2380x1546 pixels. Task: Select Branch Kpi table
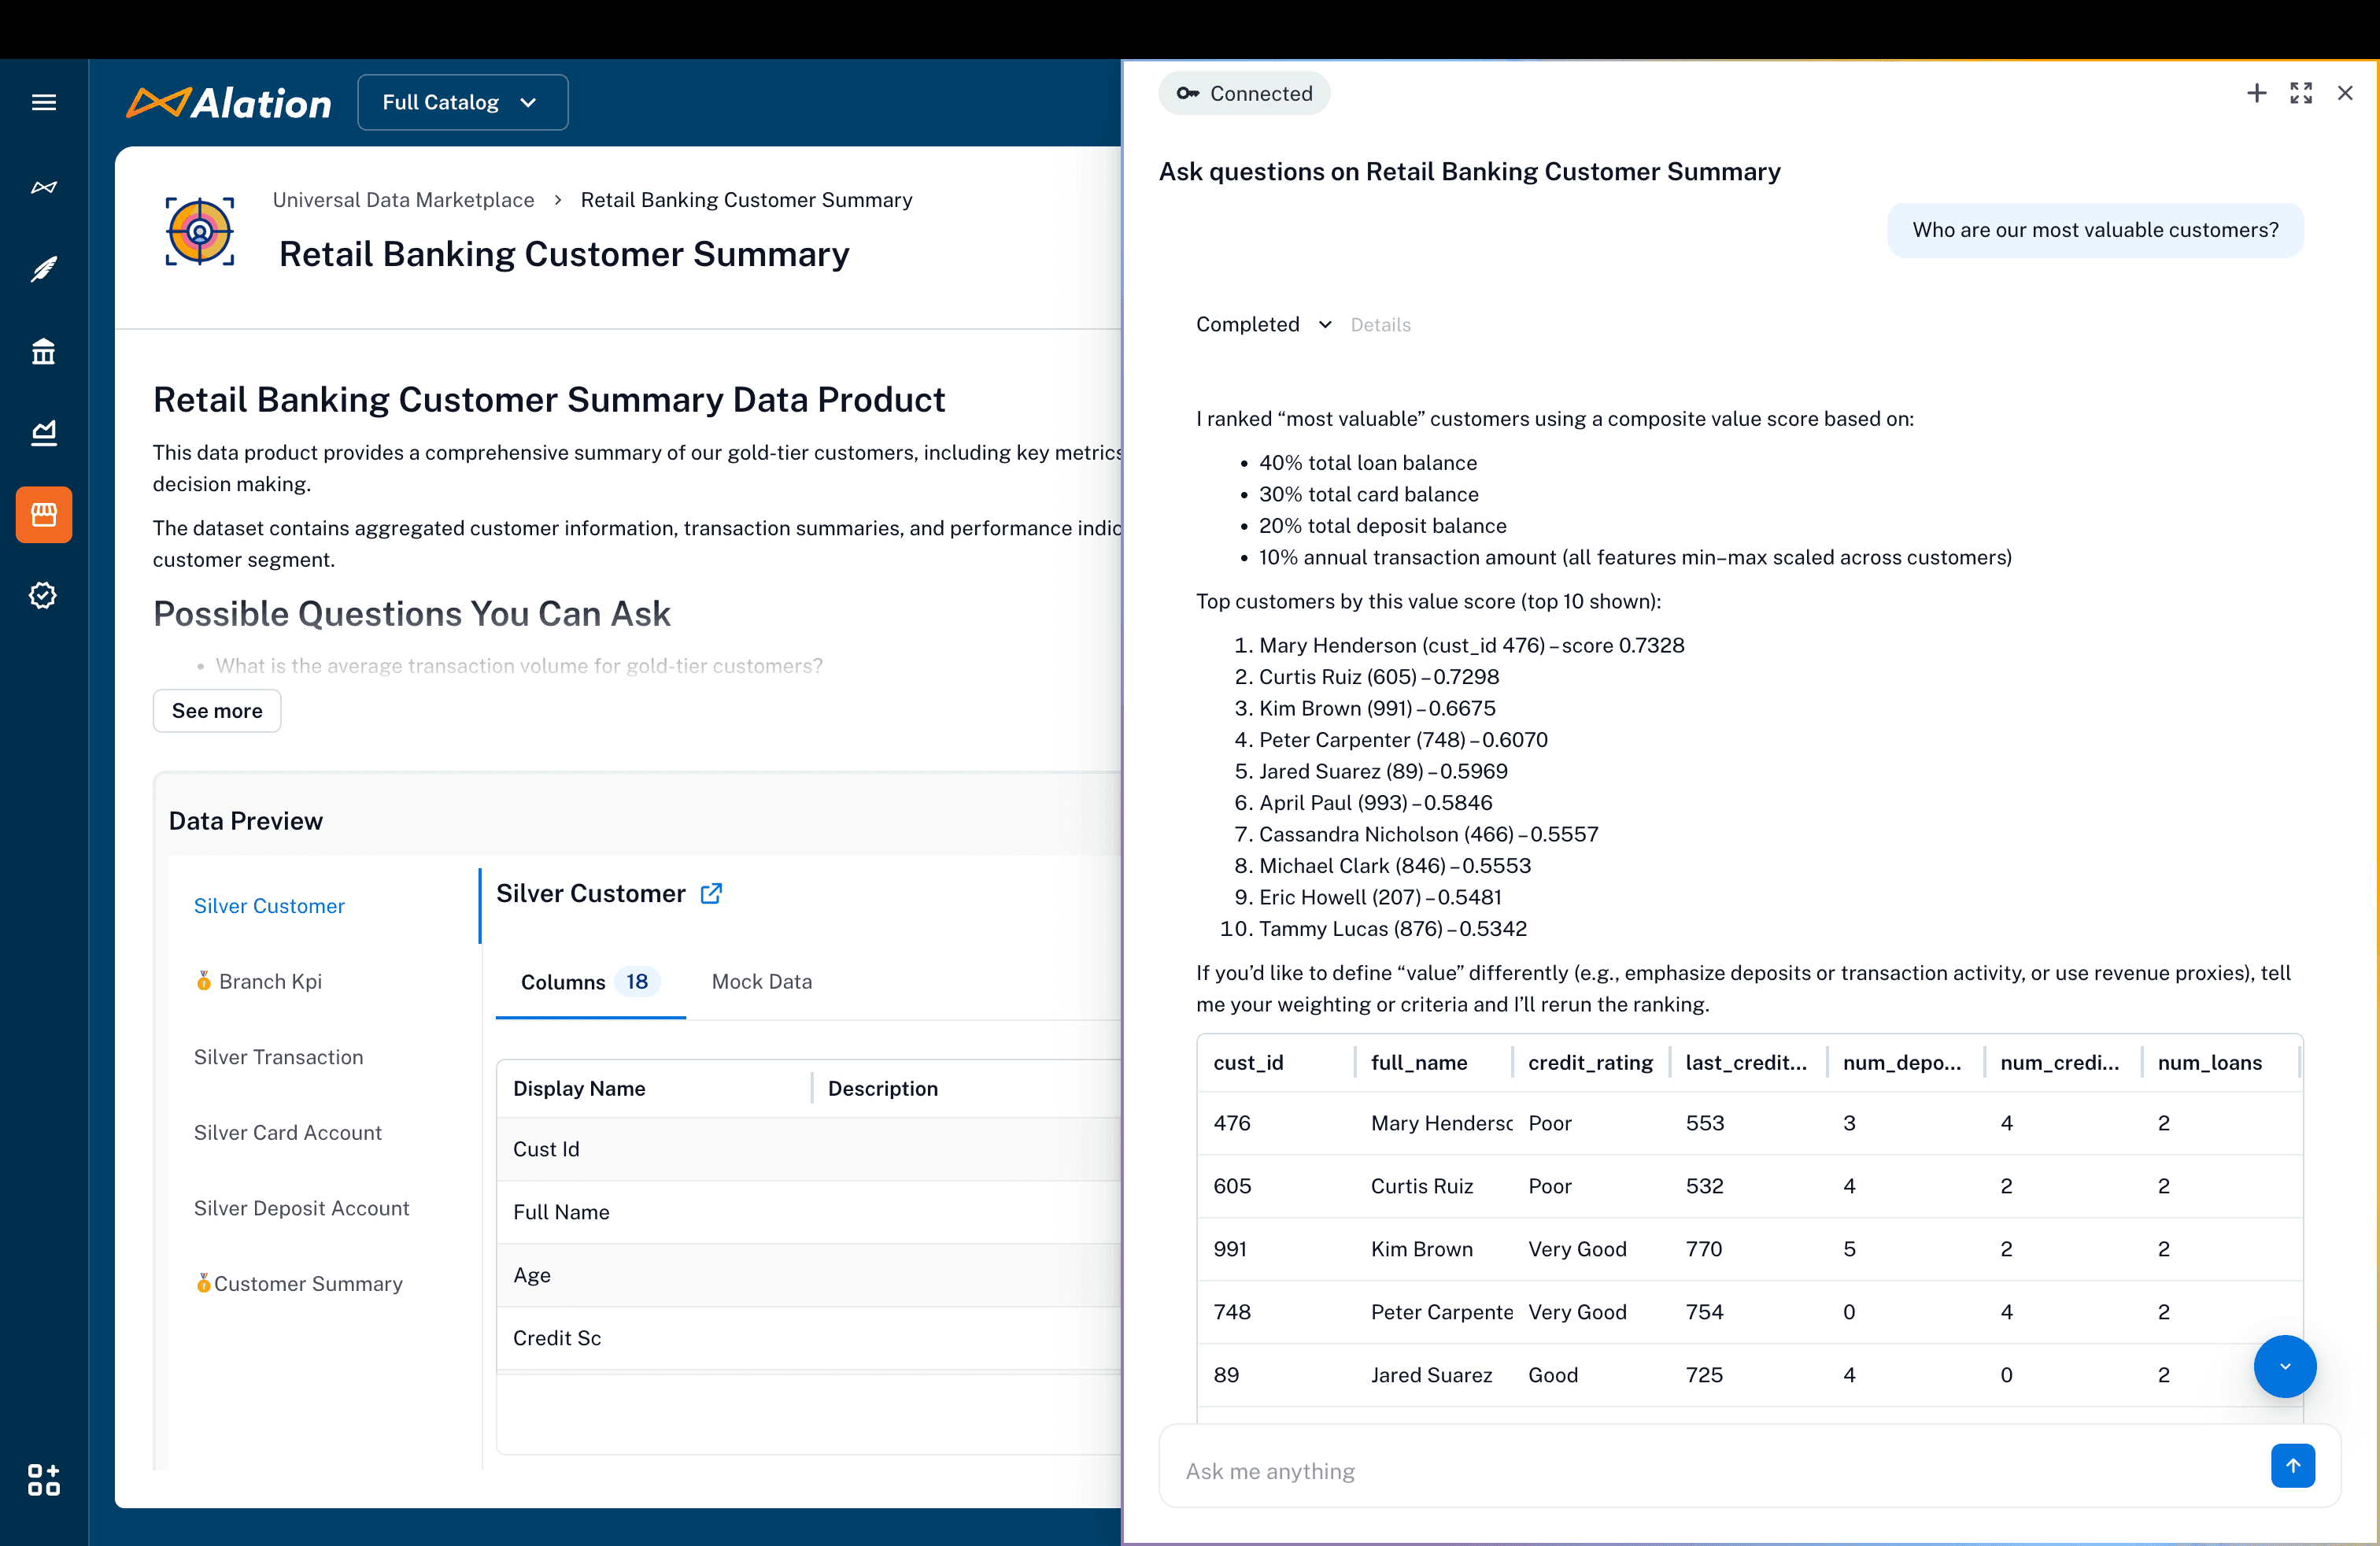point(270,981)
